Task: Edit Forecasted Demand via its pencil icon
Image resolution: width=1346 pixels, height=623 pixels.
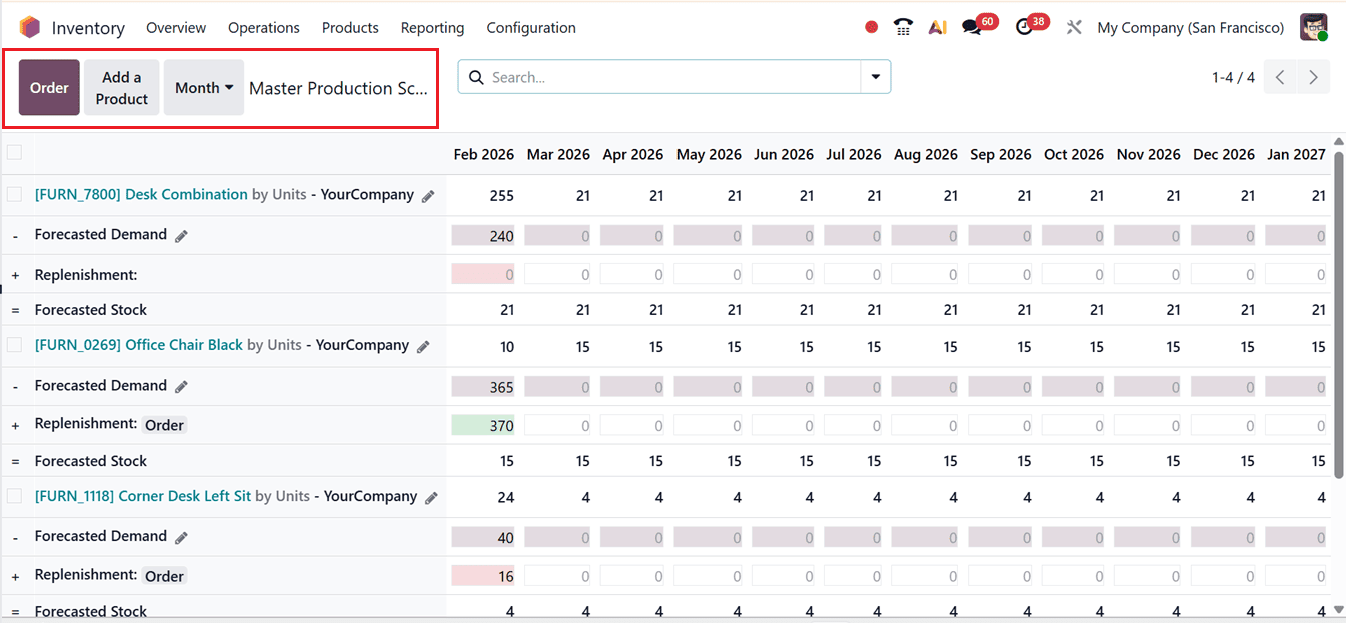Action: click(182, 234)
